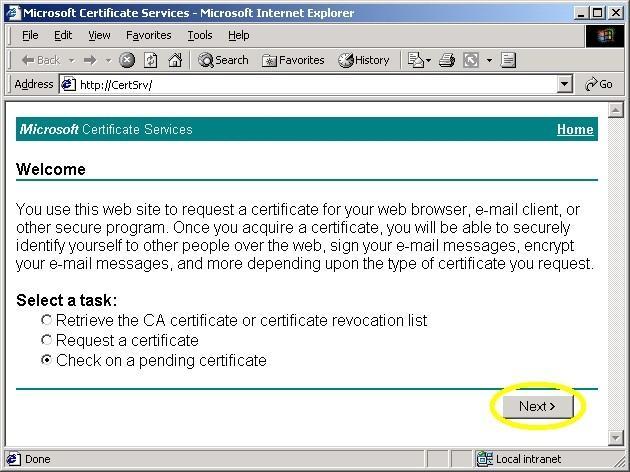
Task: Click the scrollbar up arrow
Action: (x=616, y=110)
